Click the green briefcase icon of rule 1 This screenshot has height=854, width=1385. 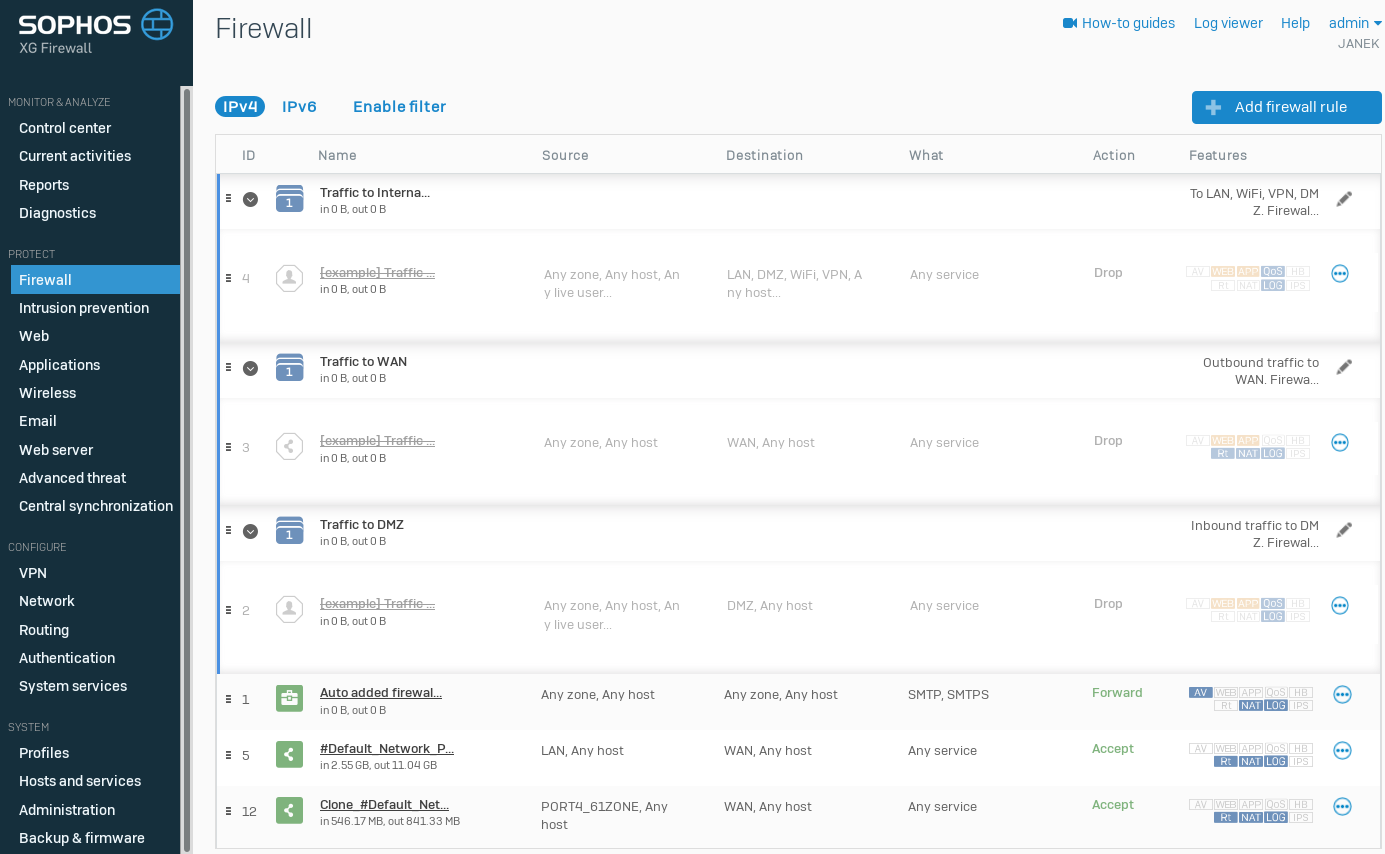[289, 698]
